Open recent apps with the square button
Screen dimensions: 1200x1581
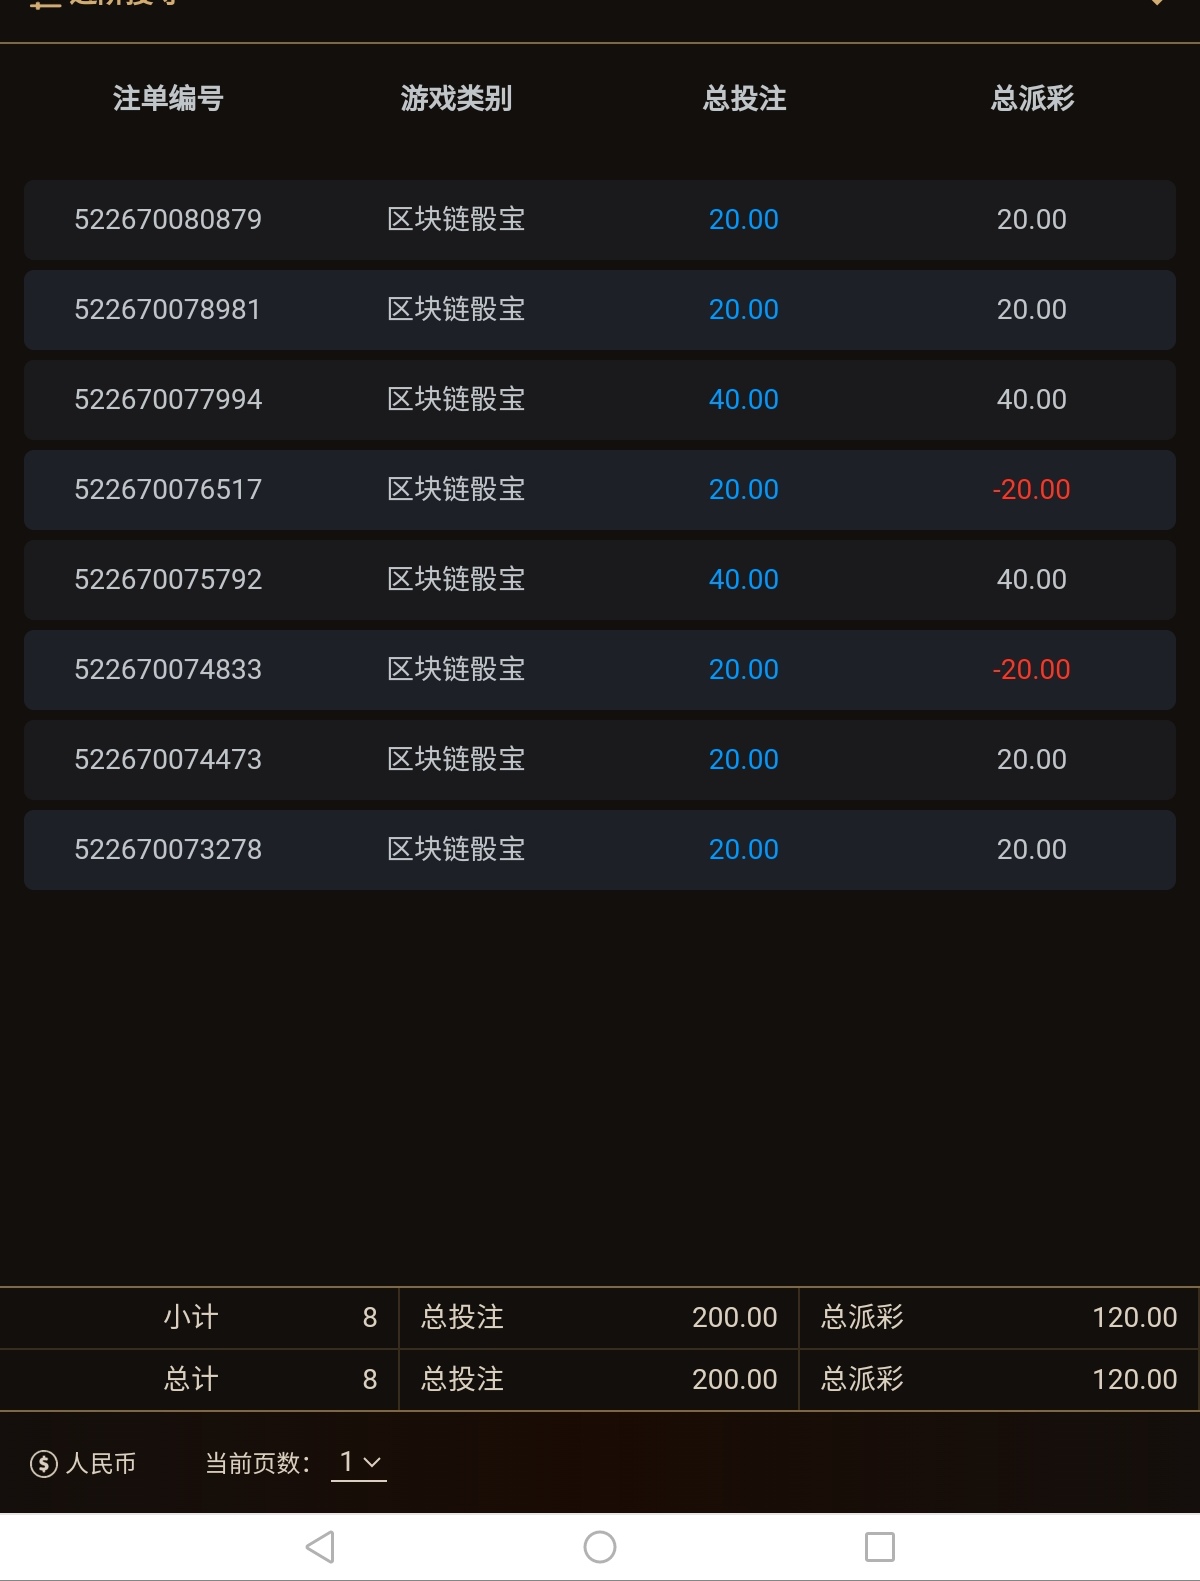(879, 1547)
